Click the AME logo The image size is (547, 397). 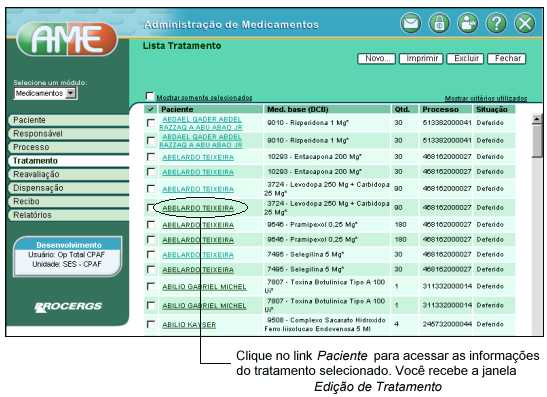coord(67,39)
